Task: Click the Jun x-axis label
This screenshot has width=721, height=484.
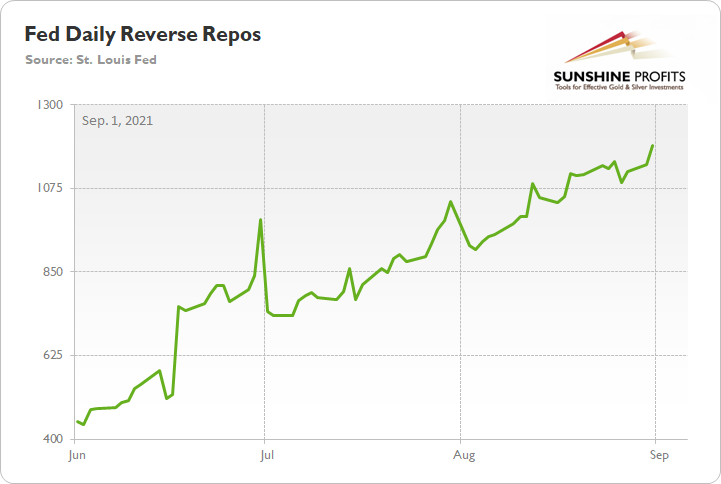Action: pos(77,456)
